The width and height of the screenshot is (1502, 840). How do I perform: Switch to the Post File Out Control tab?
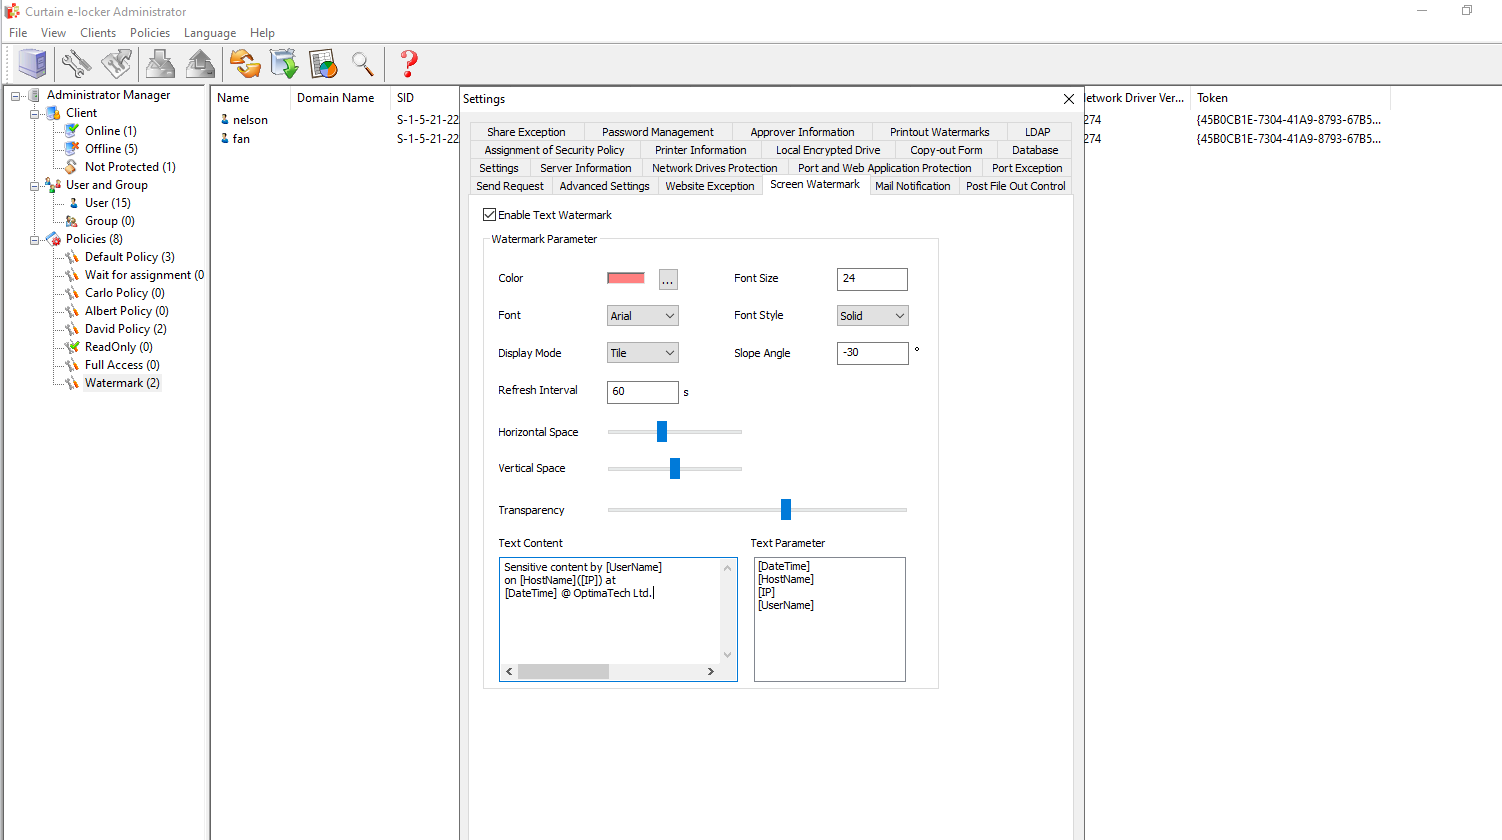[x=1016, y=186]
